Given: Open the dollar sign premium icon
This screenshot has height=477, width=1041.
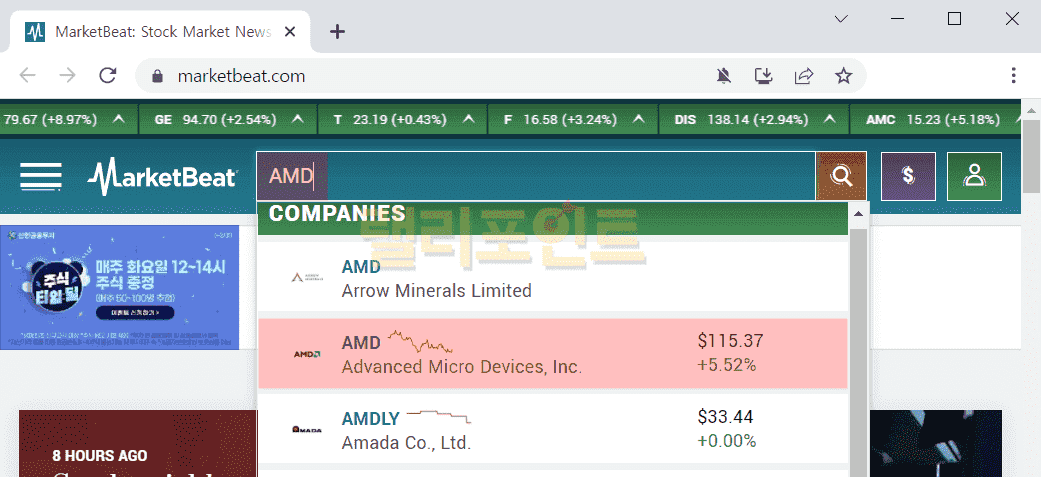Looking at the screenshot, I should pos(908,177).
